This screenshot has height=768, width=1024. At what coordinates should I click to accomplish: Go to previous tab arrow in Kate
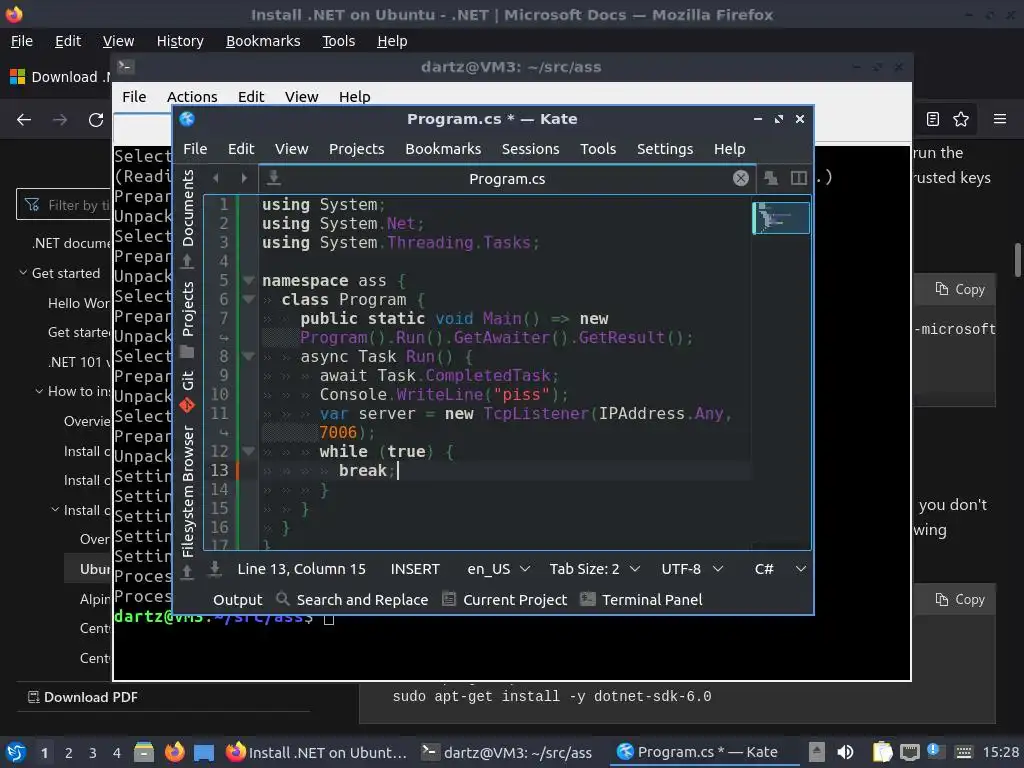click(x=216, y=178)
